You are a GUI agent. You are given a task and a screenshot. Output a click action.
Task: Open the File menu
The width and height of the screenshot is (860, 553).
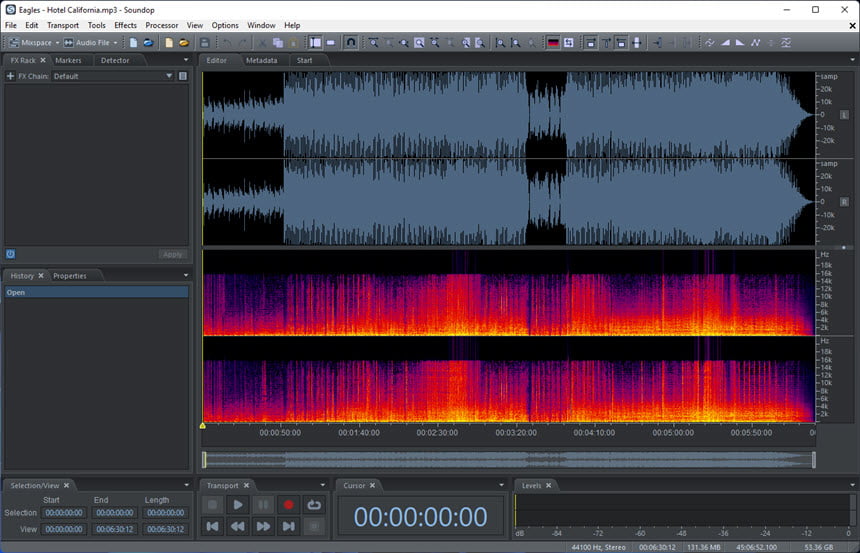click(11, 25)
